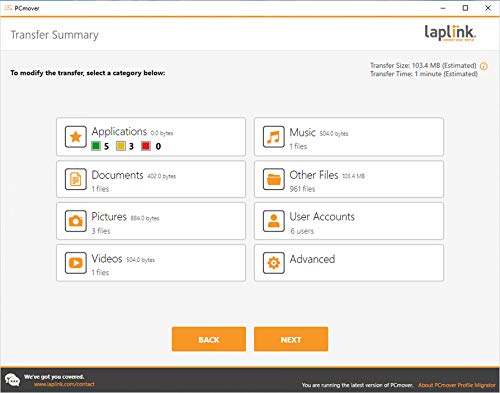The image size is (500, 393).
Task: Click the Other Files folder icon
Action: tap(274, 179)
